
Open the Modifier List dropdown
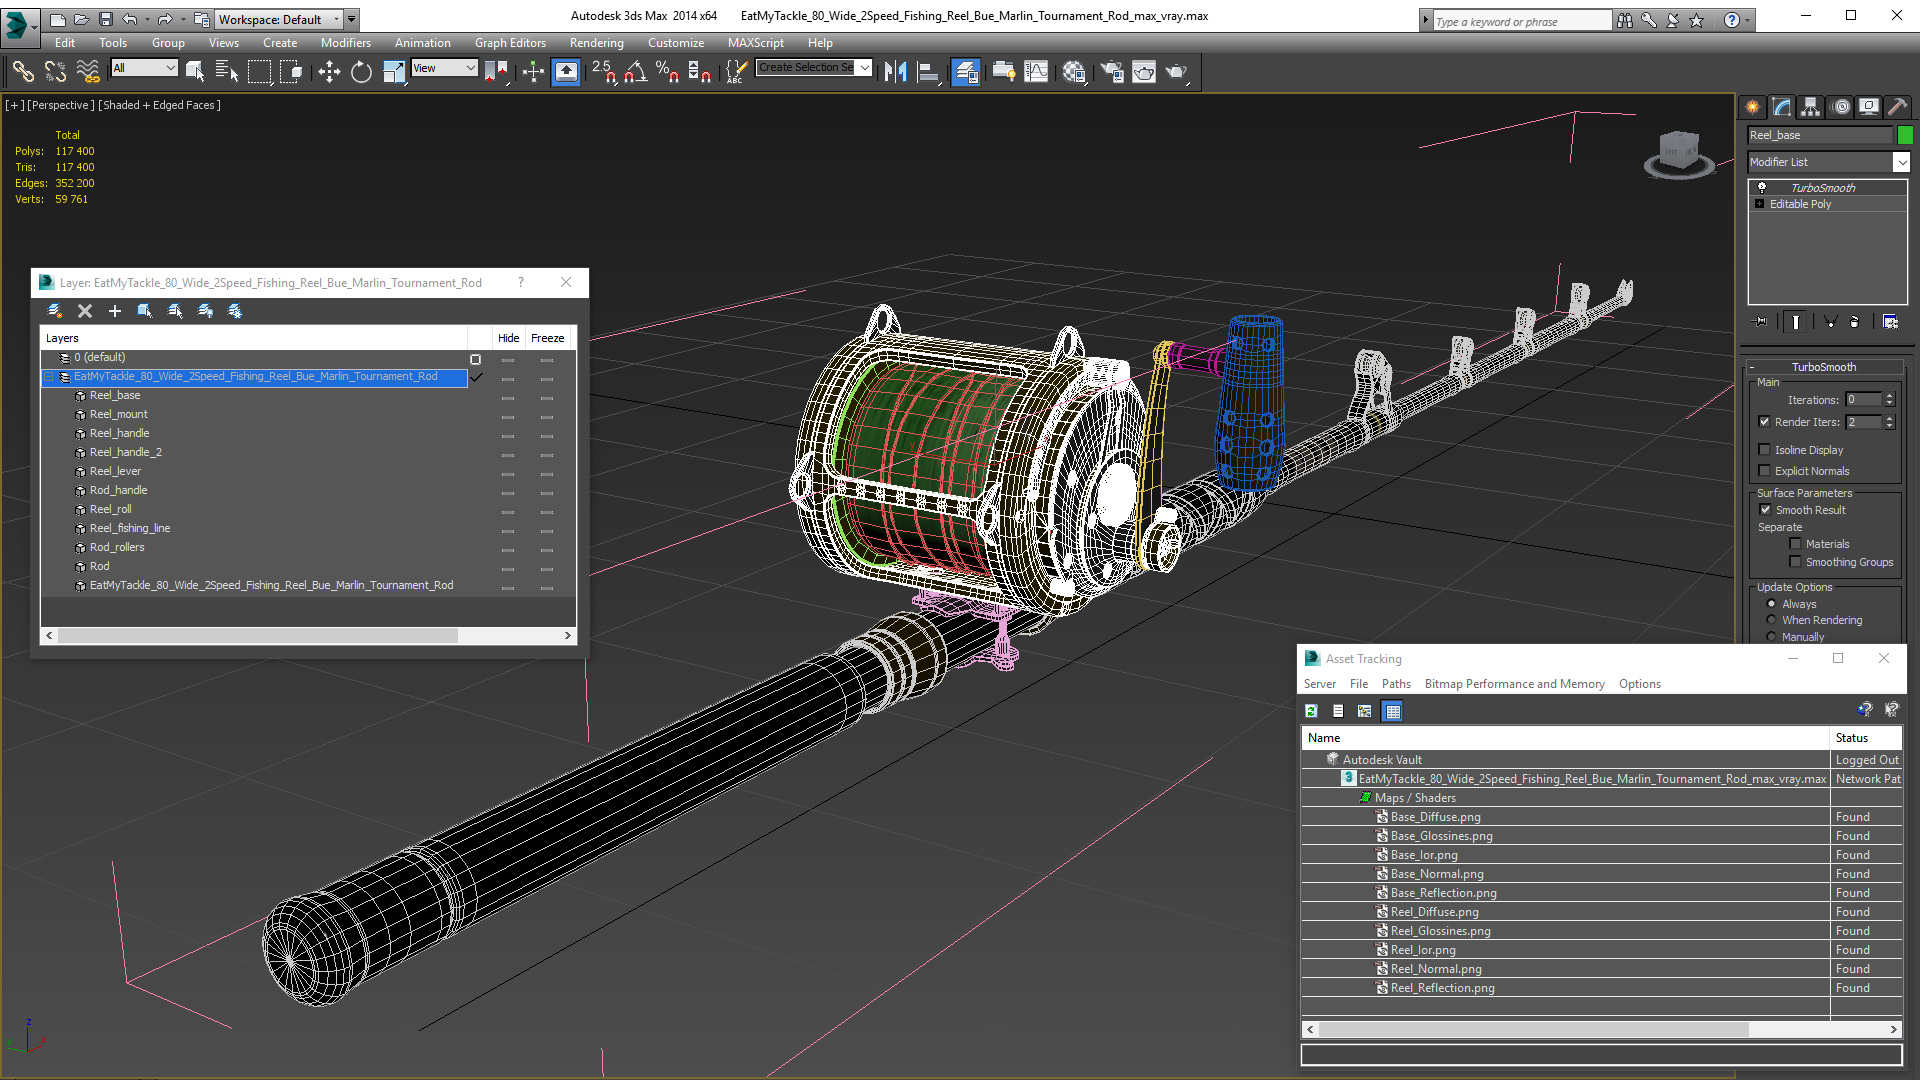point(1828,162)
